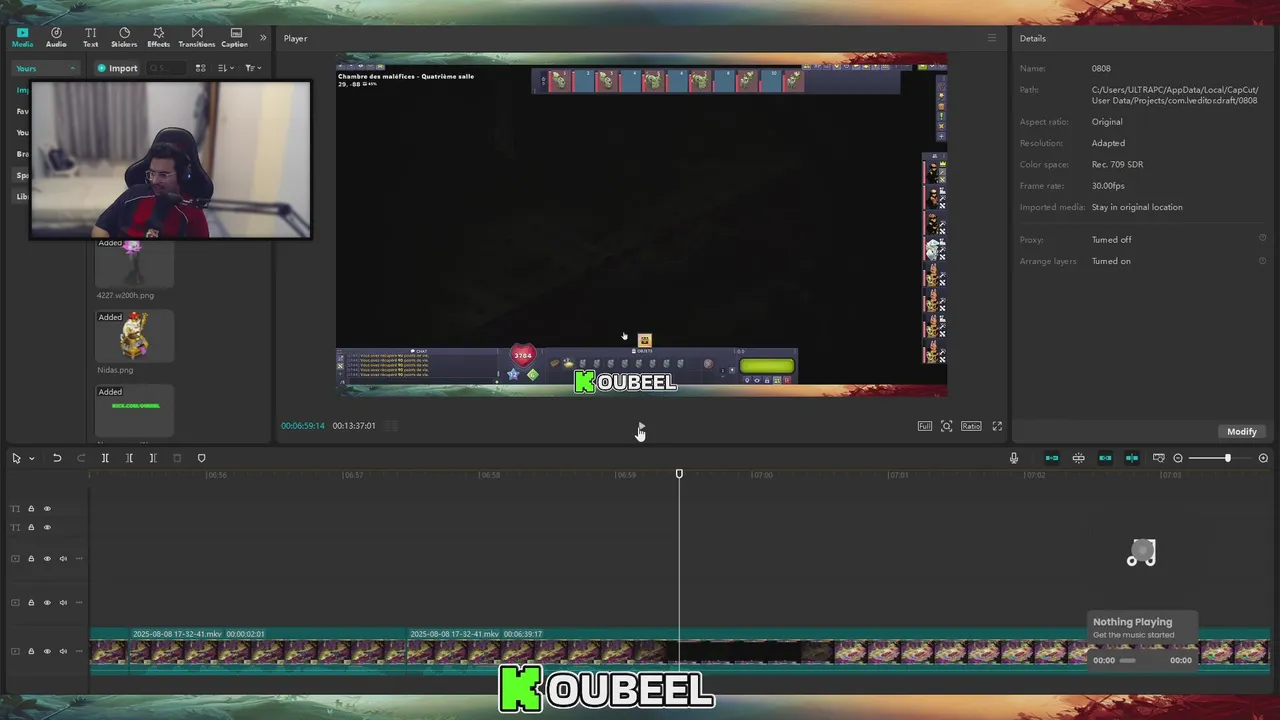Image resolution: width=1280 pixels, height=720 pixels.
Task: Hide the second text track
Action: pos(47,527)
